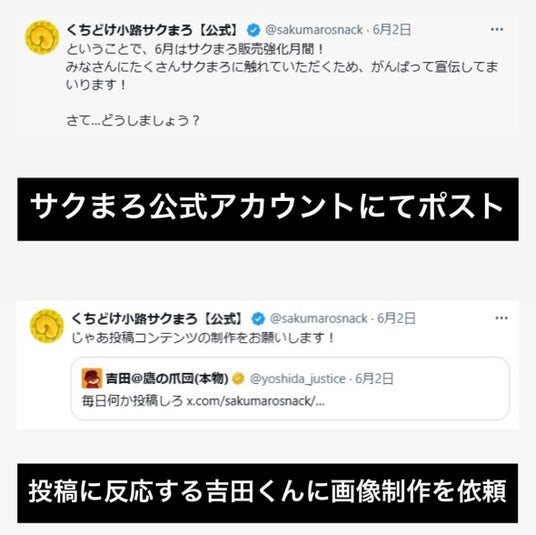Viewport: 536px width, 535px height.
Task: Click the blue verified badge in the じゃあ投稿 tweet
Action: click(x=258, y=319)
